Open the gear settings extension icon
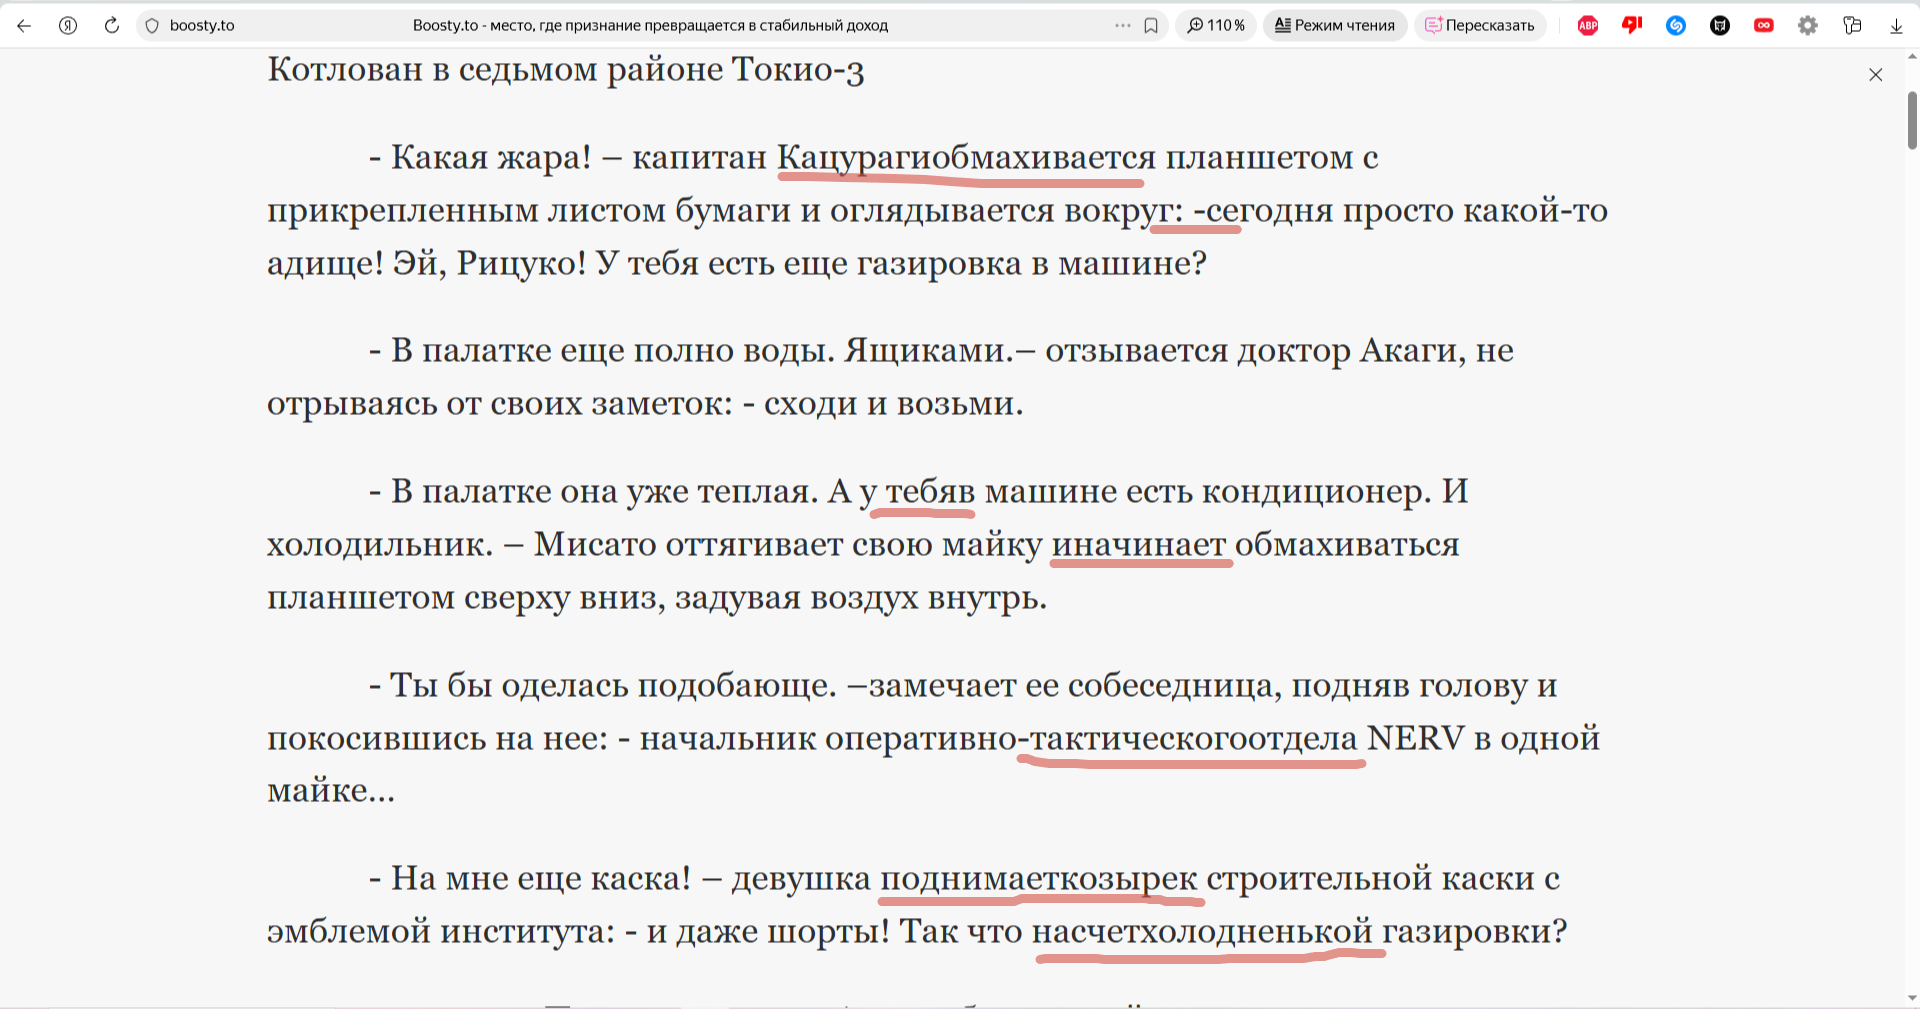This screenshot has width=1920, height=1009. point(1808,26)
